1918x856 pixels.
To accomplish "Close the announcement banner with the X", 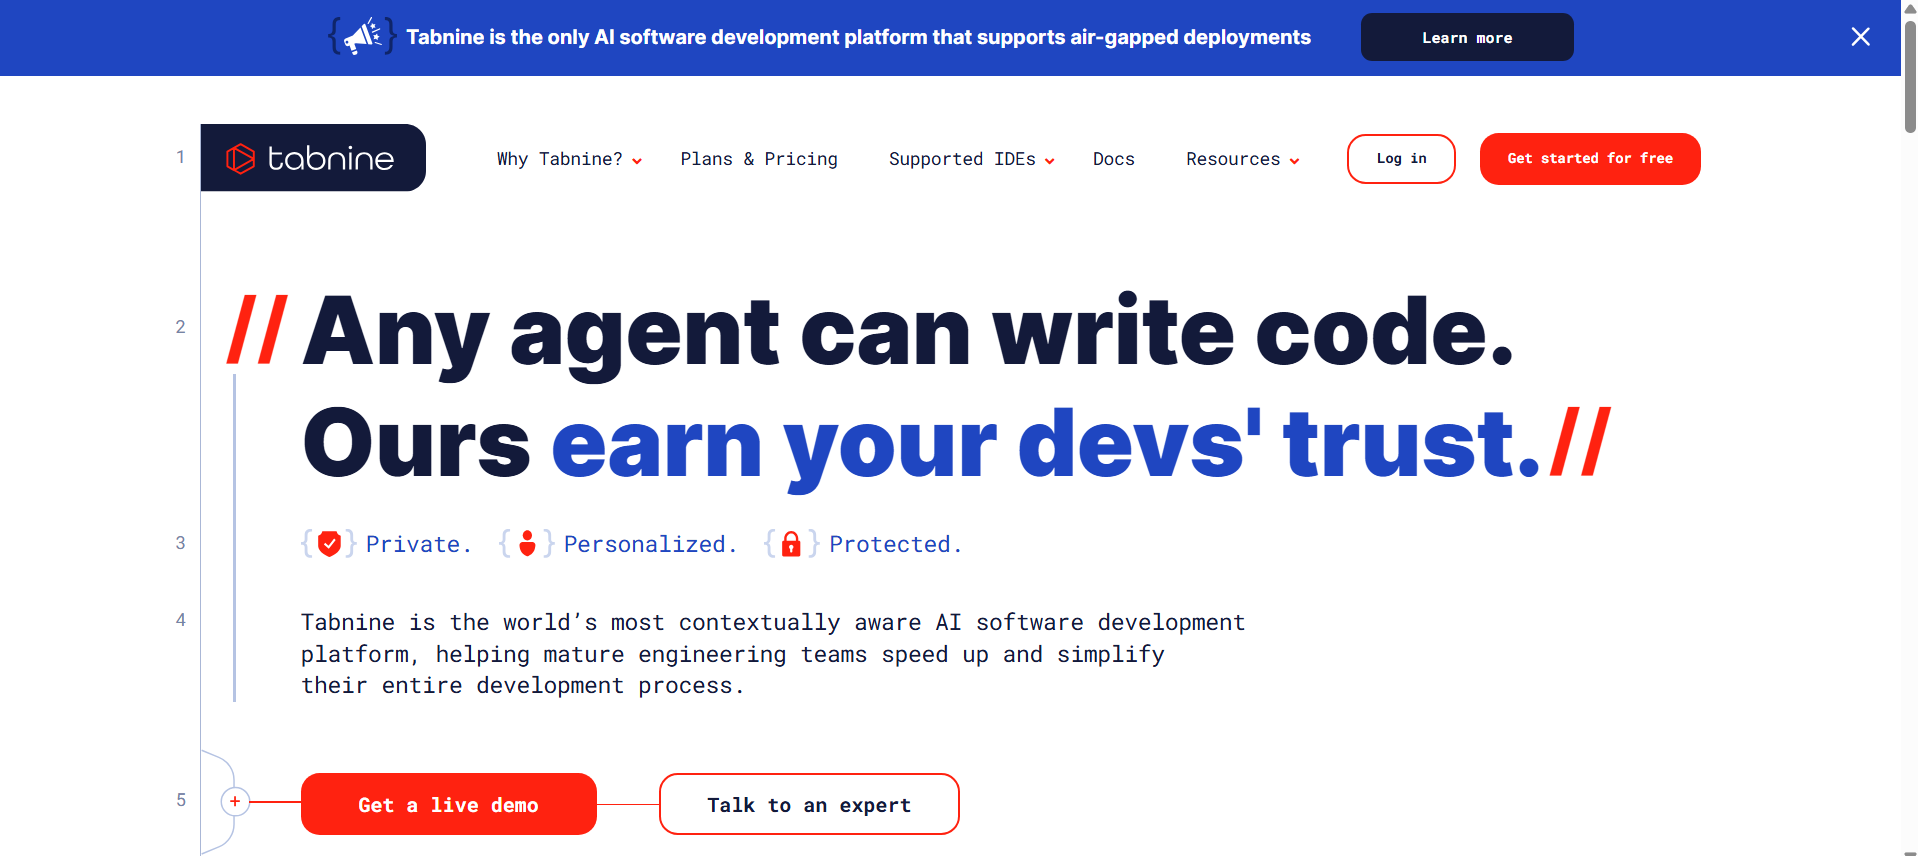I will pos(1860,37).
